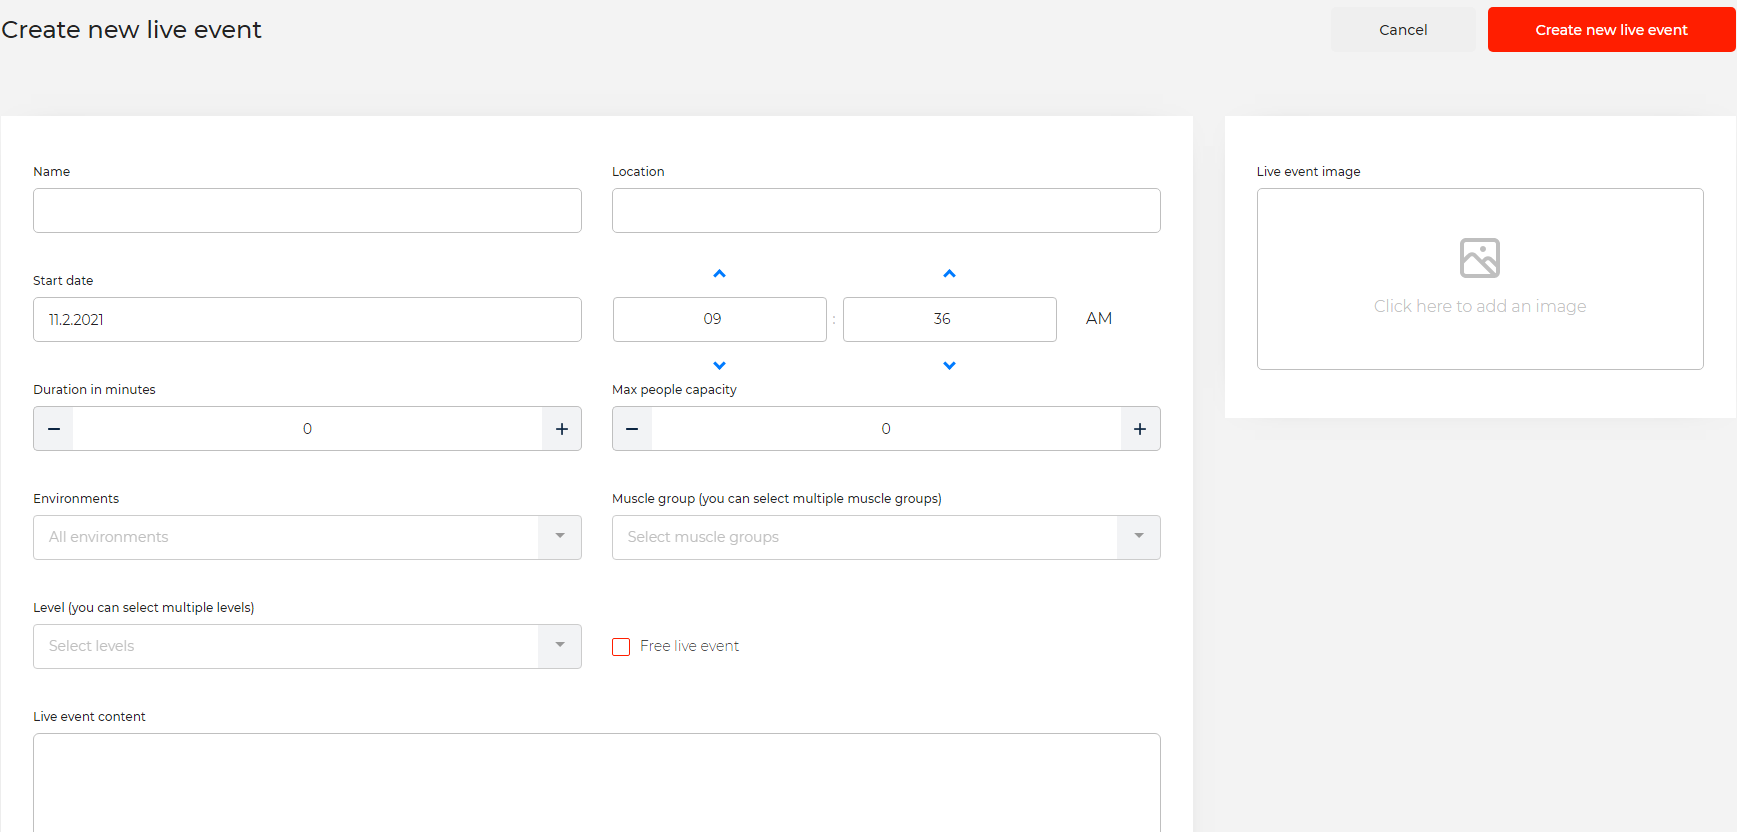The image size is (1737, 832).
Task: Click the minutes increase up arrow
Action: point(949,274)
